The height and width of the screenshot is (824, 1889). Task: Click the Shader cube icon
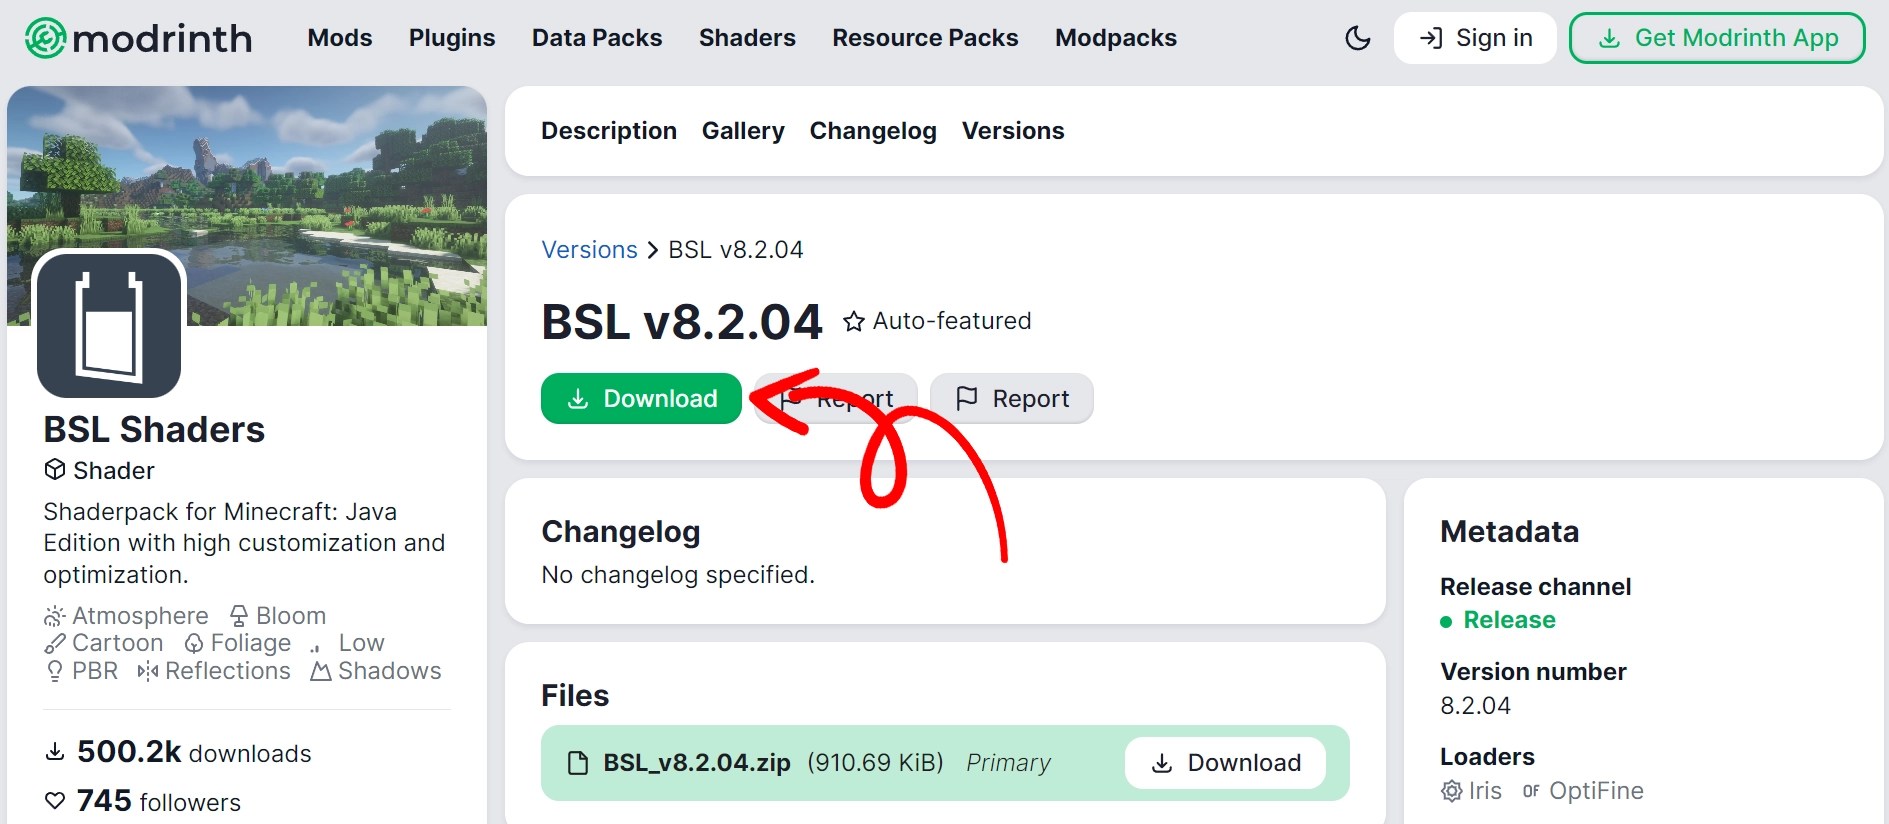pos(55,469)
